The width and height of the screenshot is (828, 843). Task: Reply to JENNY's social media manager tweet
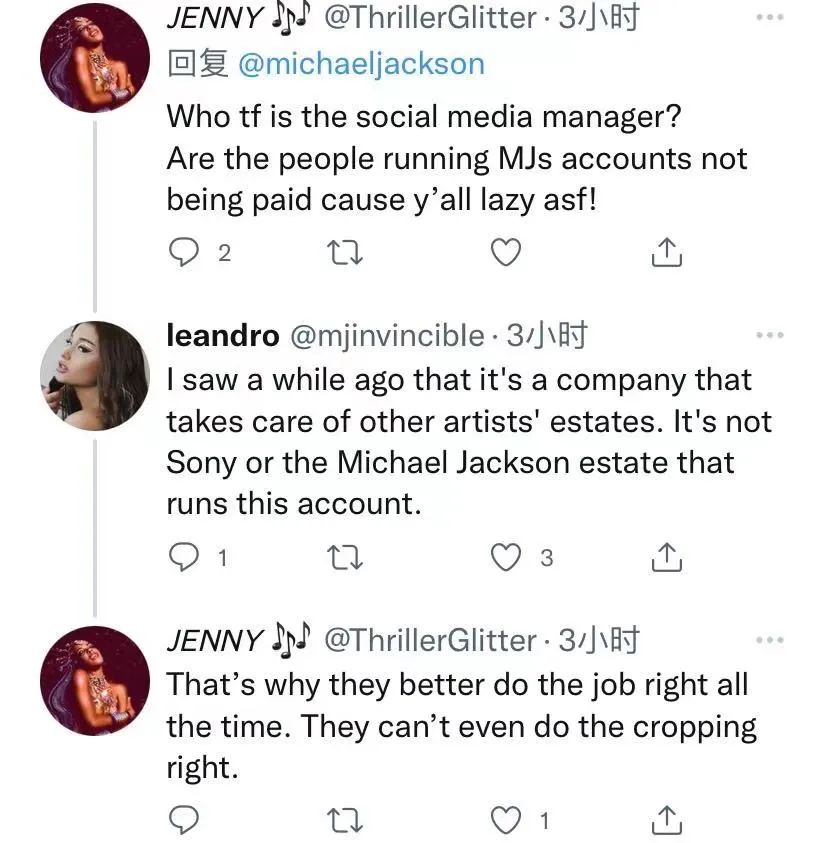point(183,253)
